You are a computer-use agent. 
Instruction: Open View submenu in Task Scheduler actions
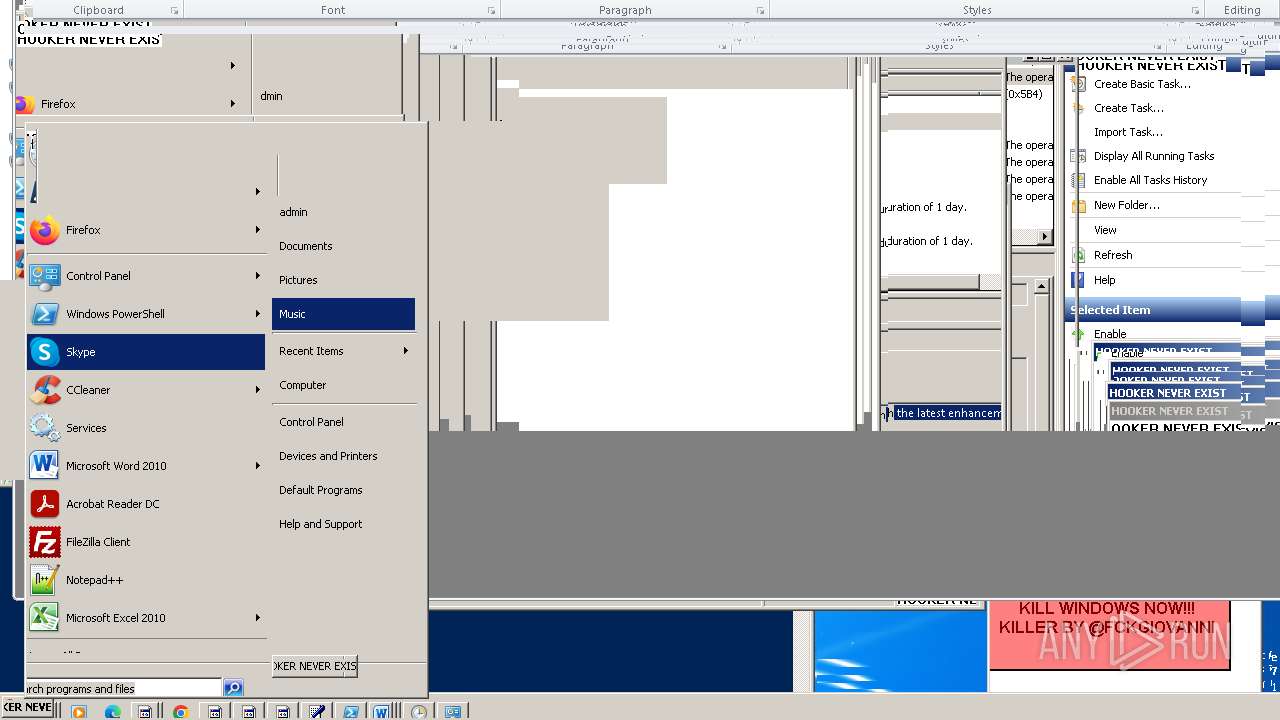click(x=1105, y=230)
